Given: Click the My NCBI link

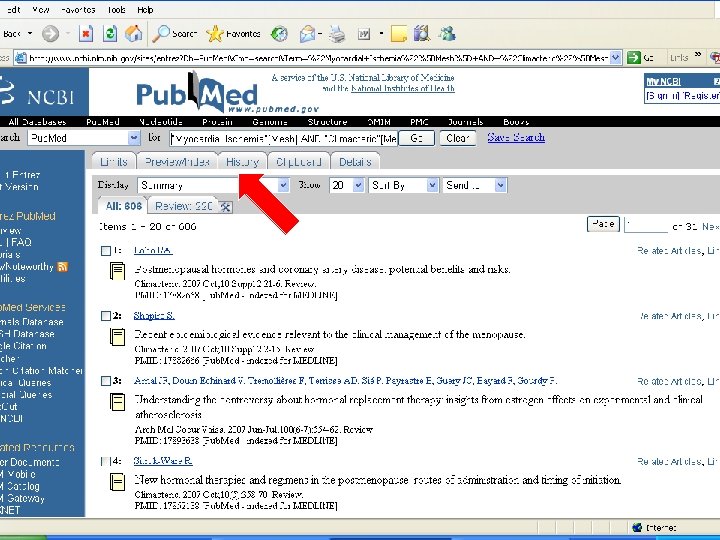Looking at the screenshot, I should 664,82.
